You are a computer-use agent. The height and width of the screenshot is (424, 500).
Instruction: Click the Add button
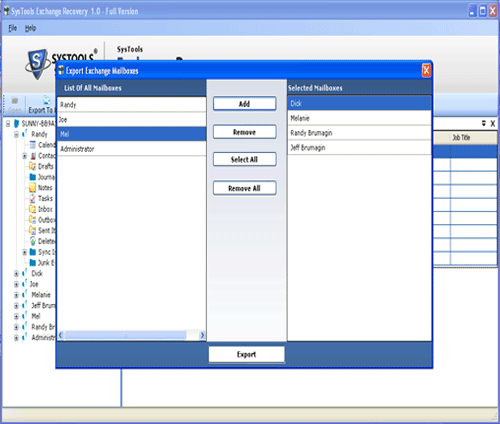(244, 104)
